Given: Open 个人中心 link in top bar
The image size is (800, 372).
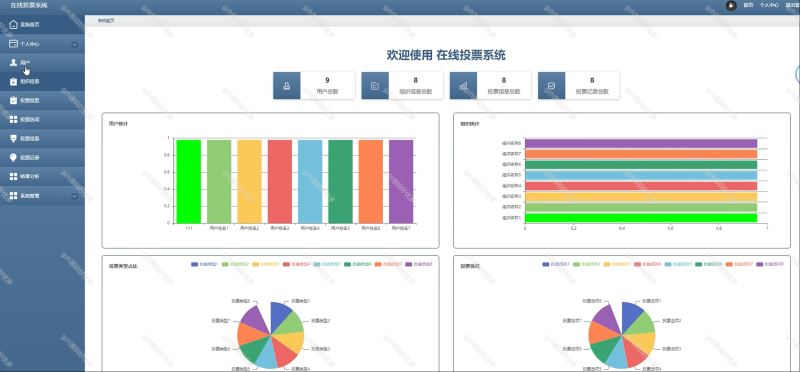Looking at the screenshot, I should point(769,5).
